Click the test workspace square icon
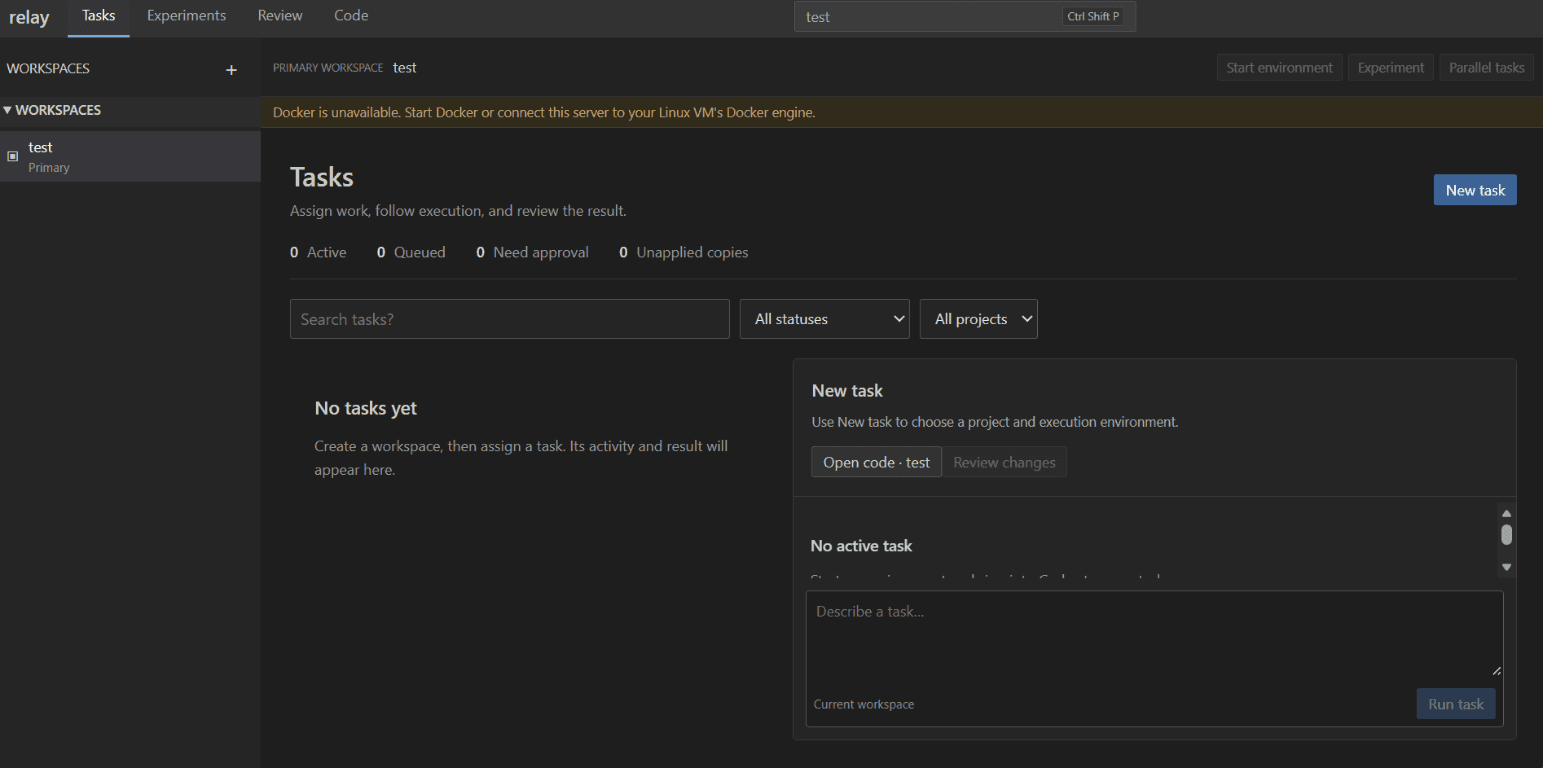The width and height of the screenshot is (1543, 768). [x=13, y=156]
